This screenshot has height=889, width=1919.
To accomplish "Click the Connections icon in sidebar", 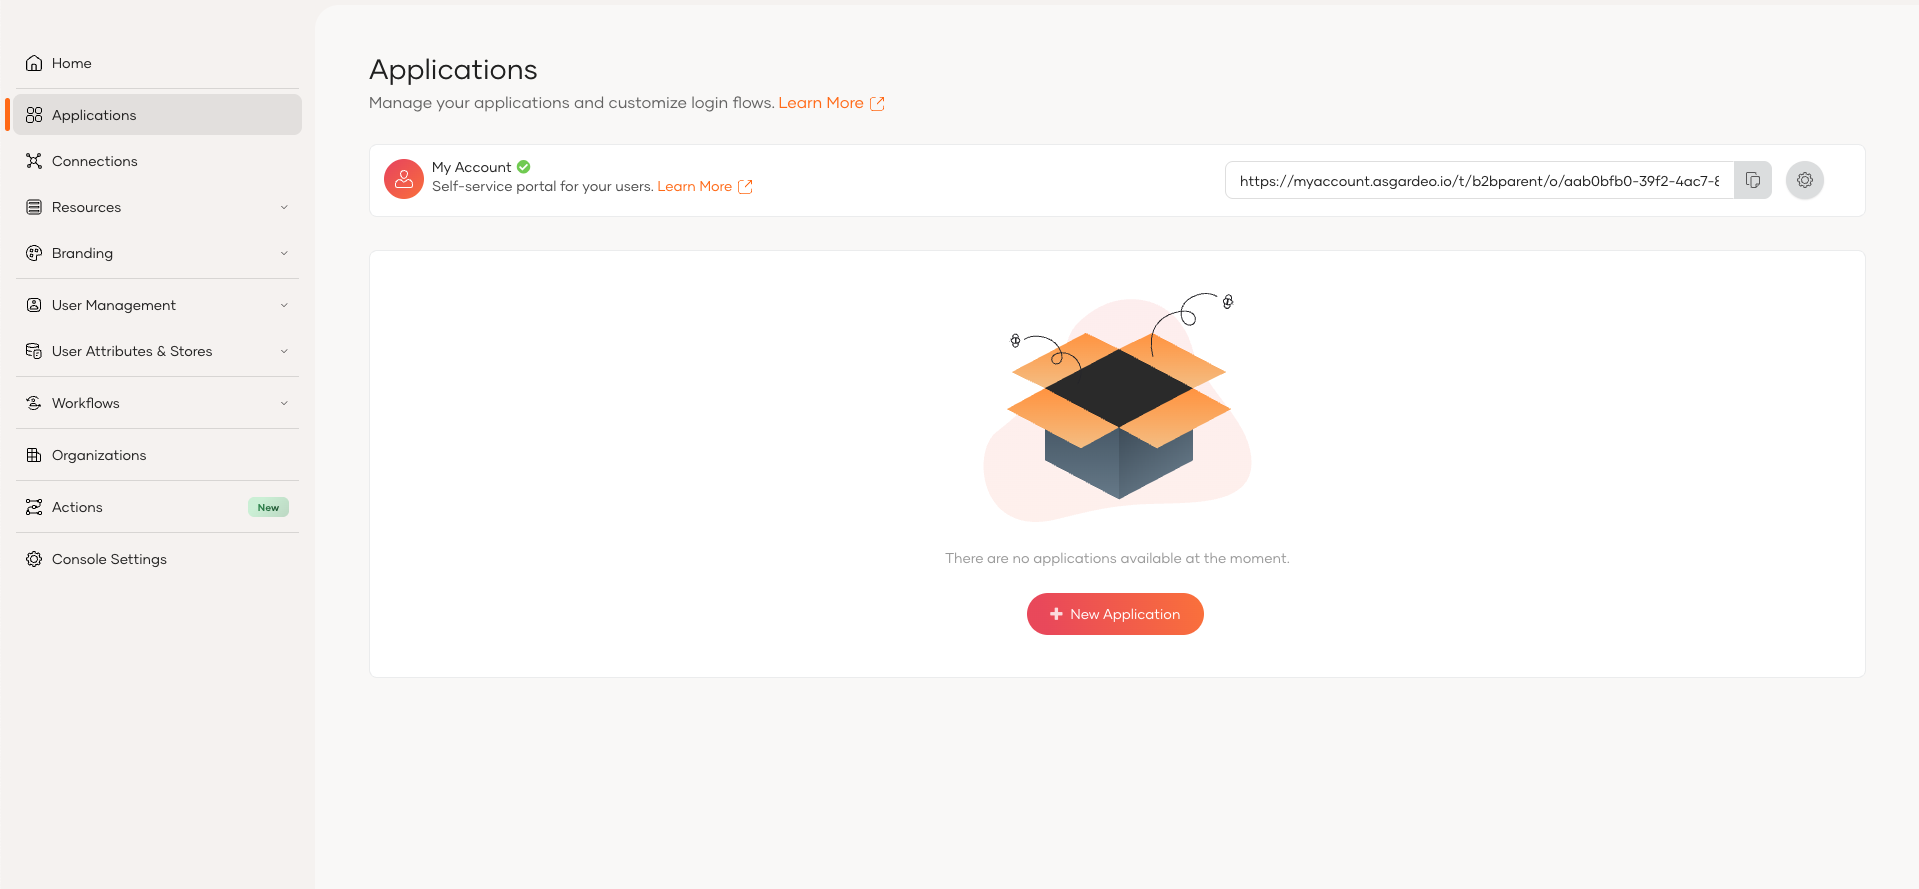I will 34,161.
